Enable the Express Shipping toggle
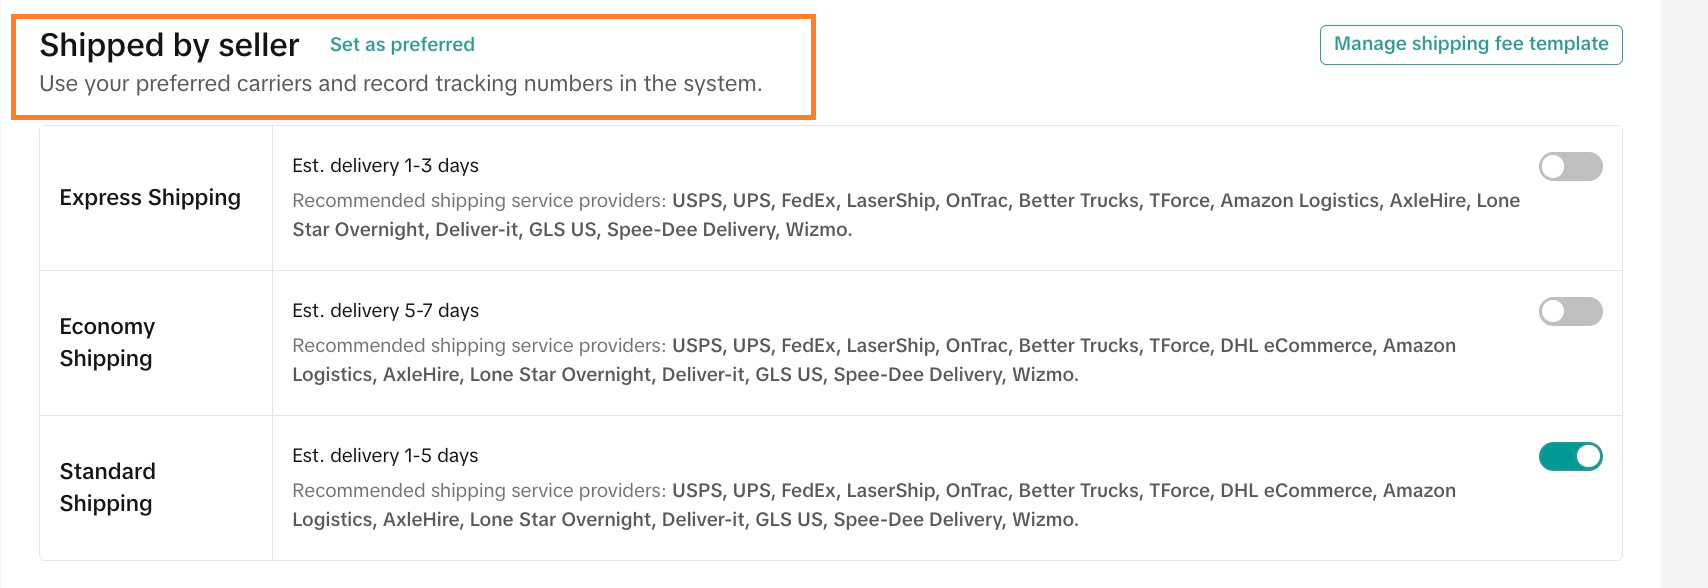Viewport: 1708px width, 588px height. (1570, 167)
